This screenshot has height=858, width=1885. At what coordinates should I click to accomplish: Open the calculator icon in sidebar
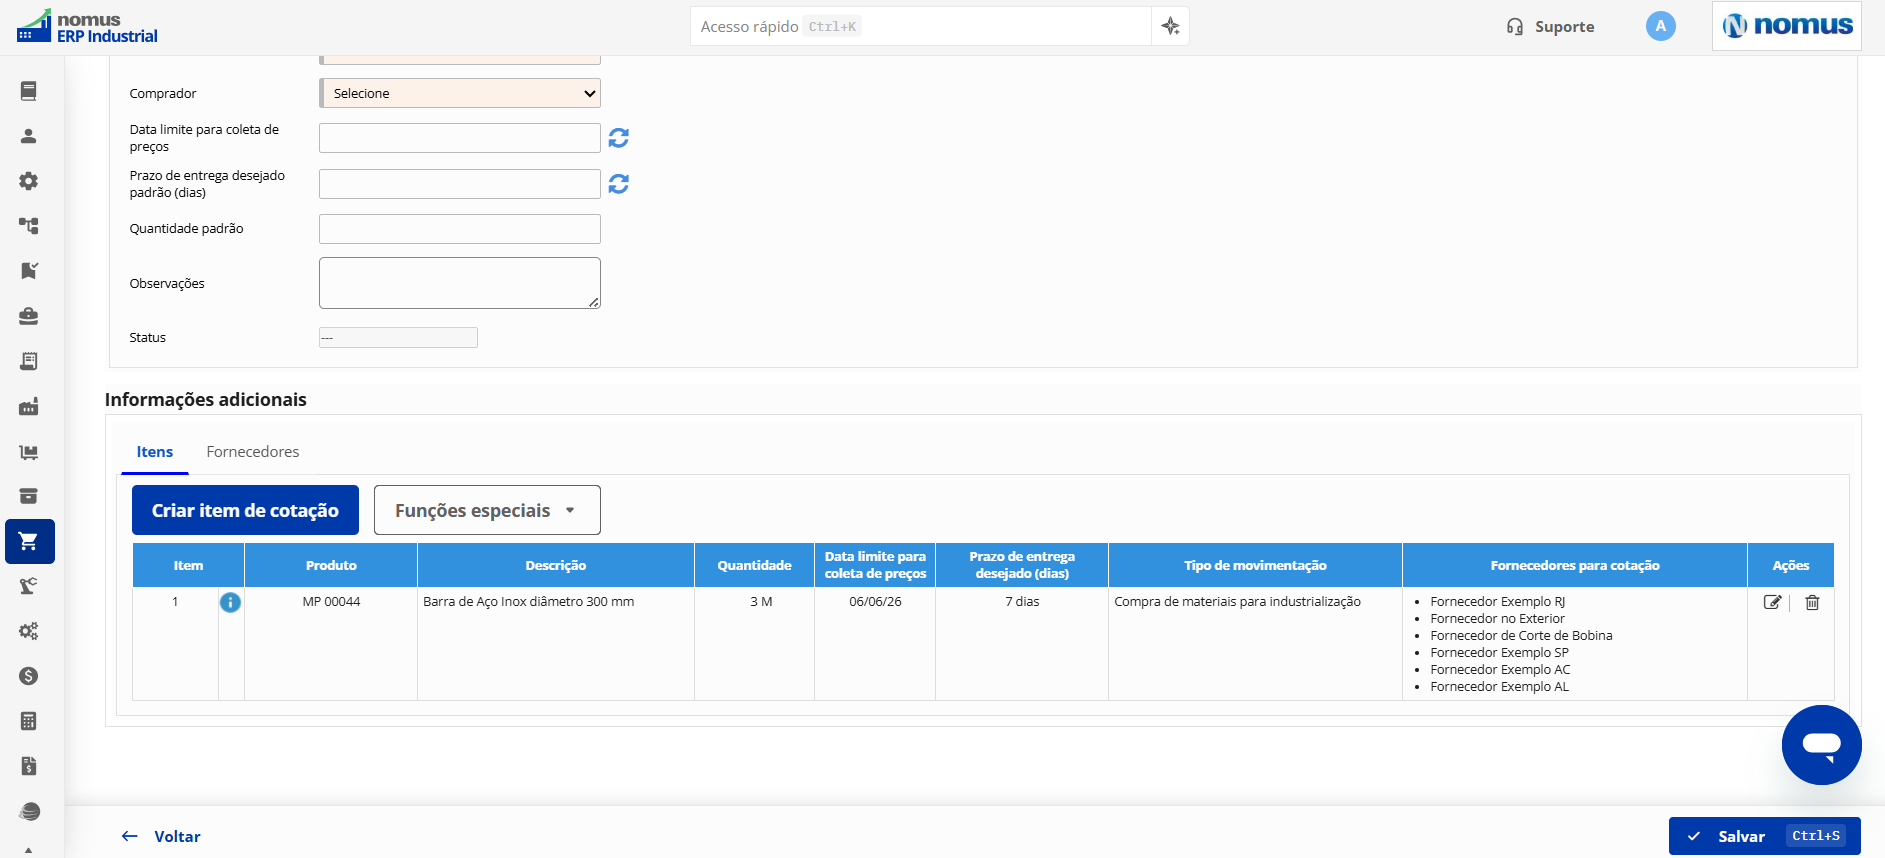[x=29, y=721]
